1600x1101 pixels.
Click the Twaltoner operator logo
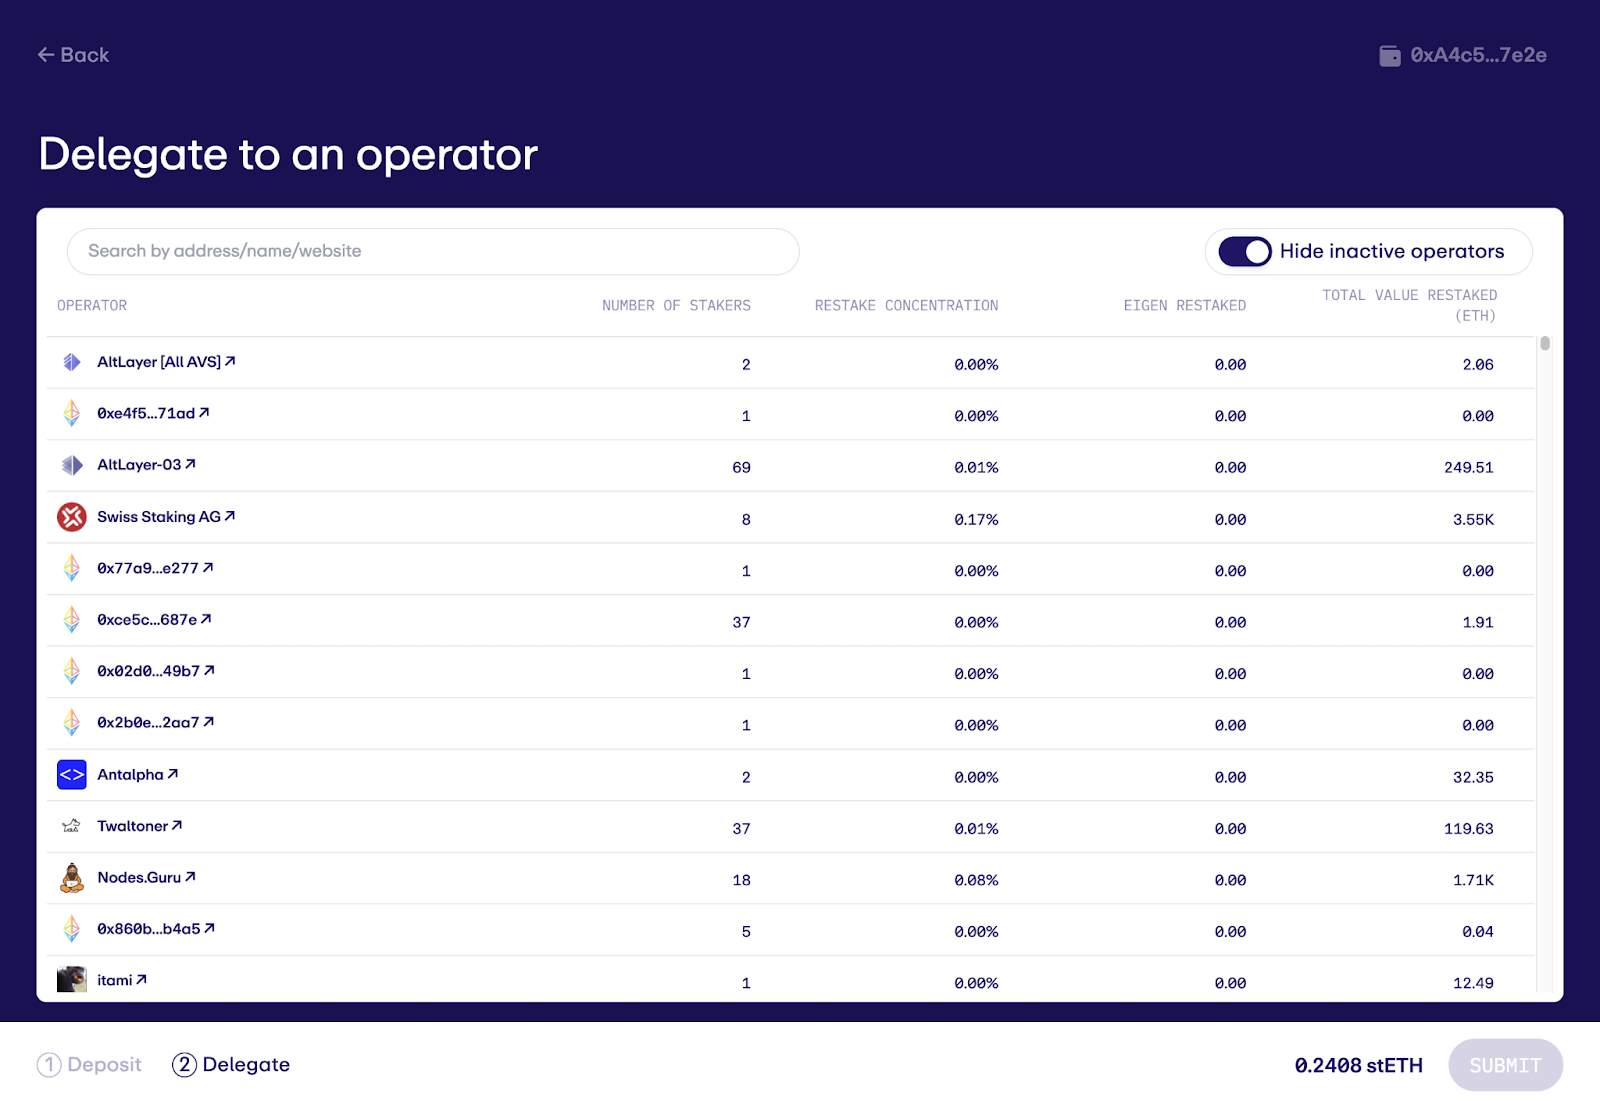[x=72, y=826]
